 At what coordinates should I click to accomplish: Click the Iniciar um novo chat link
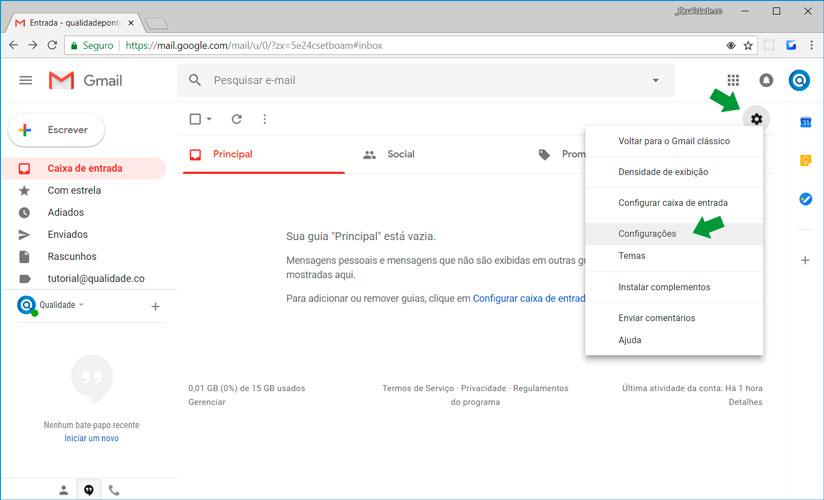[91, 438]
